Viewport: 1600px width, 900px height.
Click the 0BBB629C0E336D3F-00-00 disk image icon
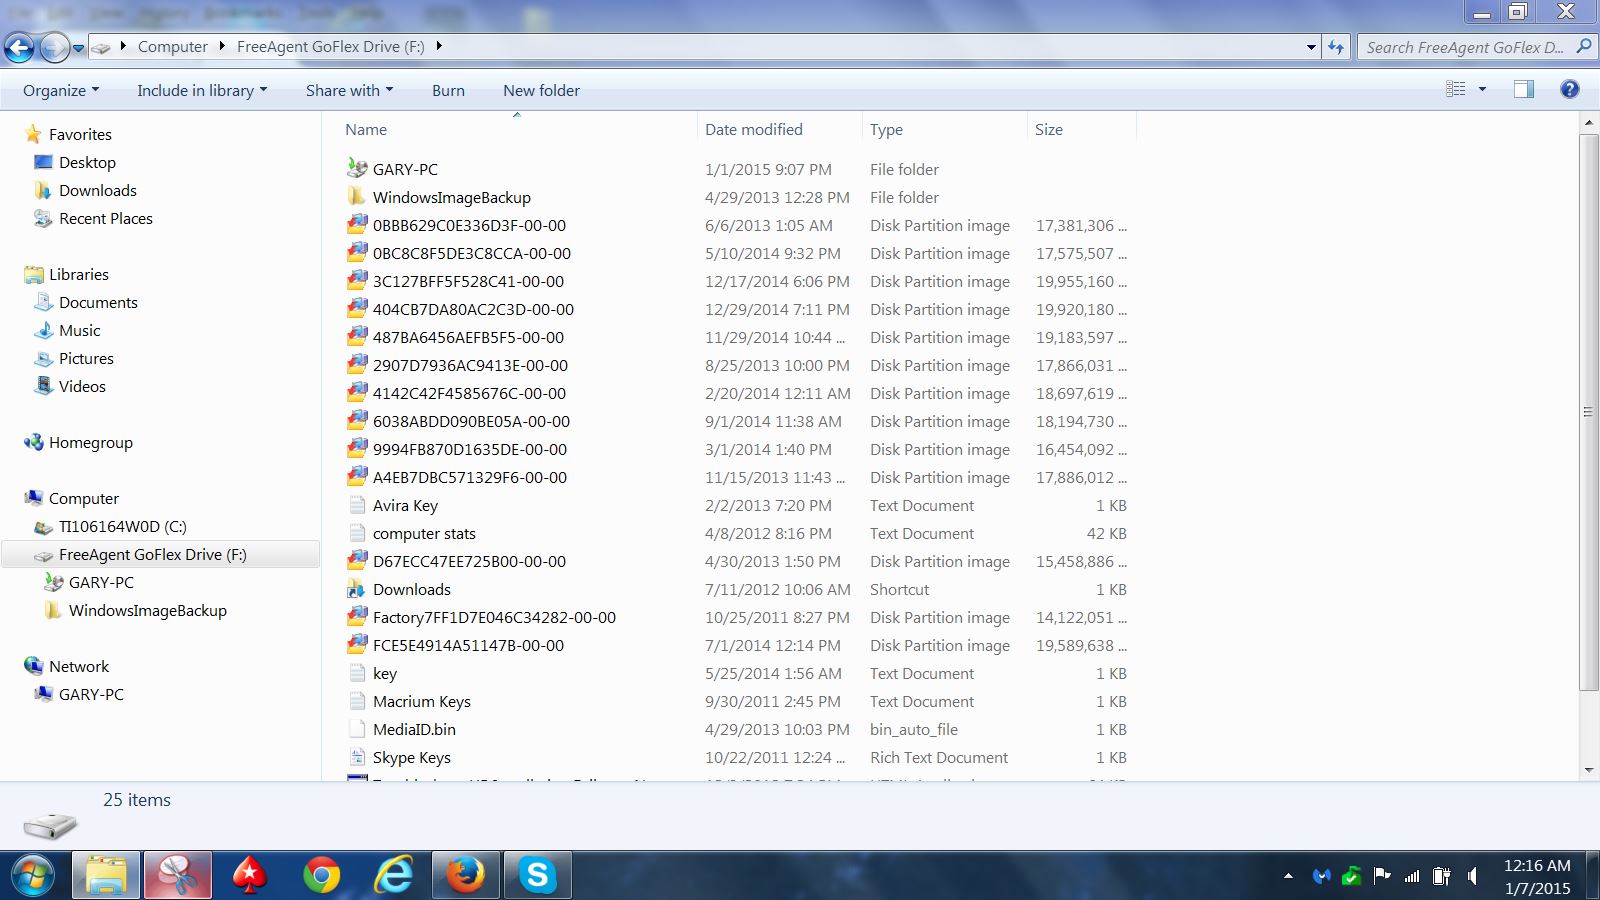(x=357, y=225)
